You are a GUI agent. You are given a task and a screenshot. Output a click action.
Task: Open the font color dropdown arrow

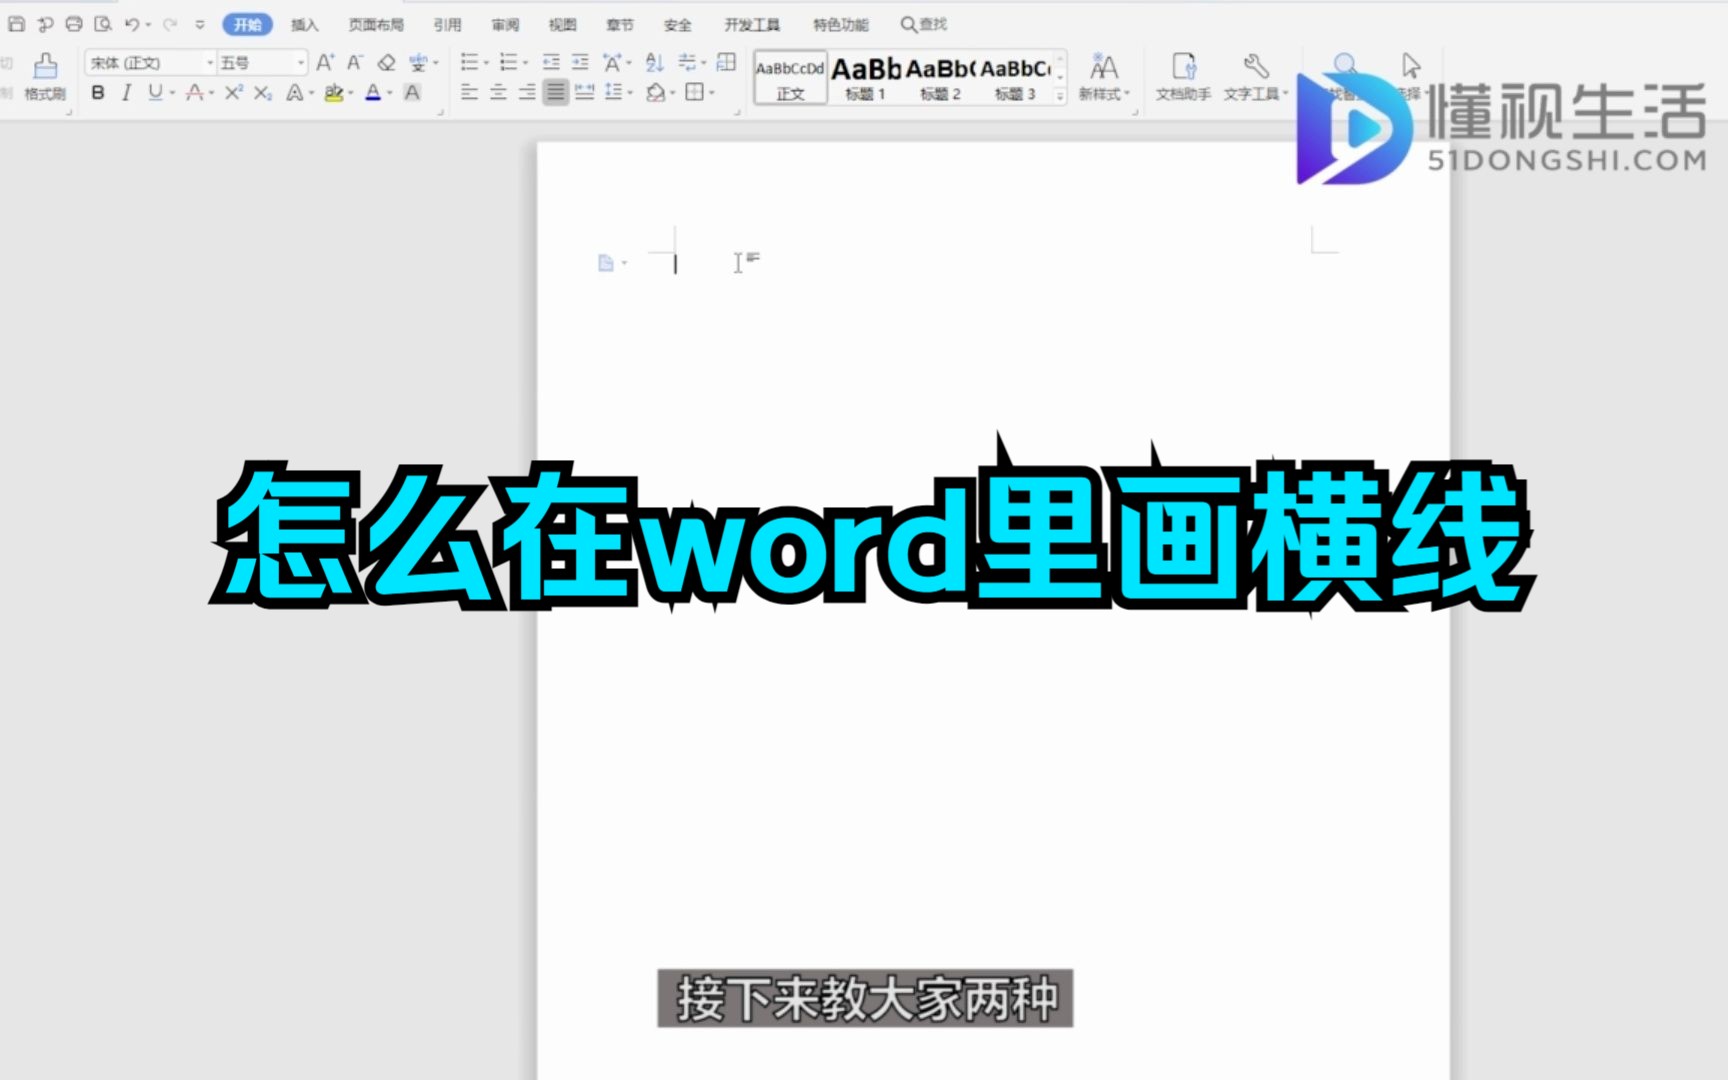(389, 93)
